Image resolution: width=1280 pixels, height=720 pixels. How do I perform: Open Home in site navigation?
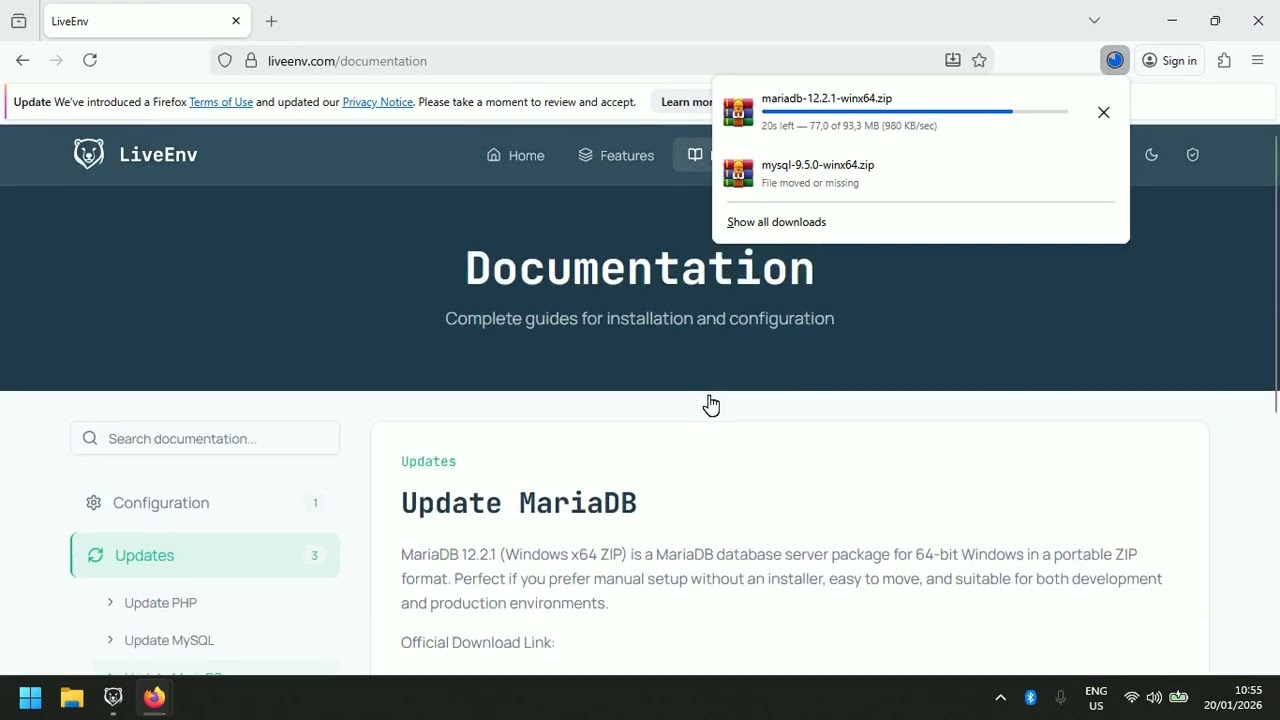(515, 155)
